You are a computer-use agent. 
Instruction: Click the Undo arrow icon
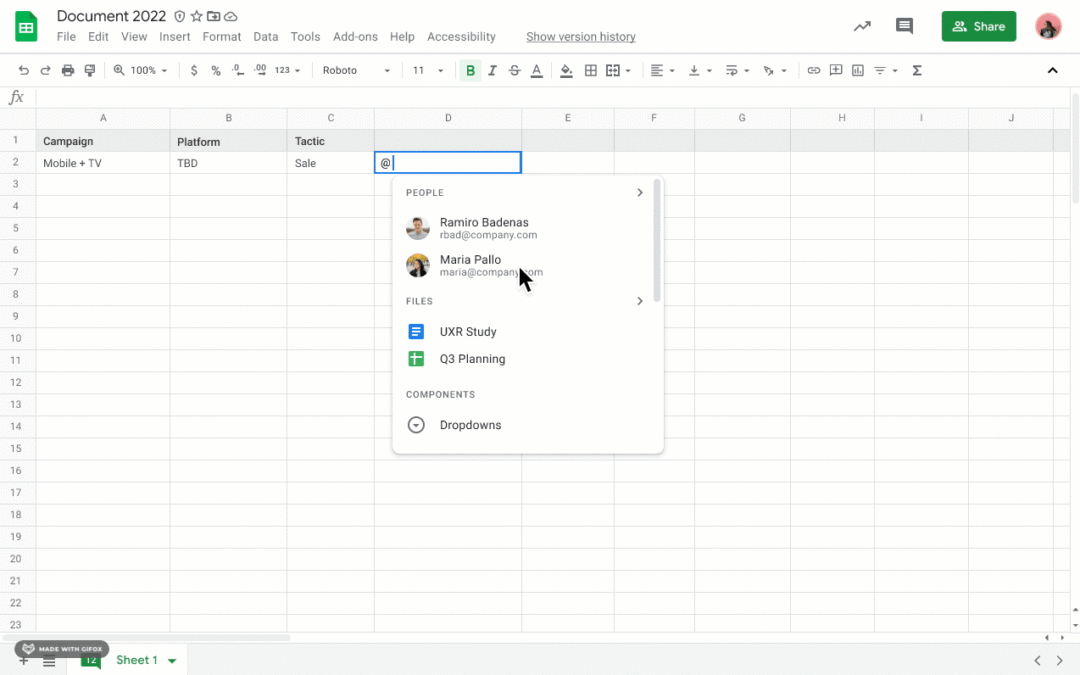(23, 70)
